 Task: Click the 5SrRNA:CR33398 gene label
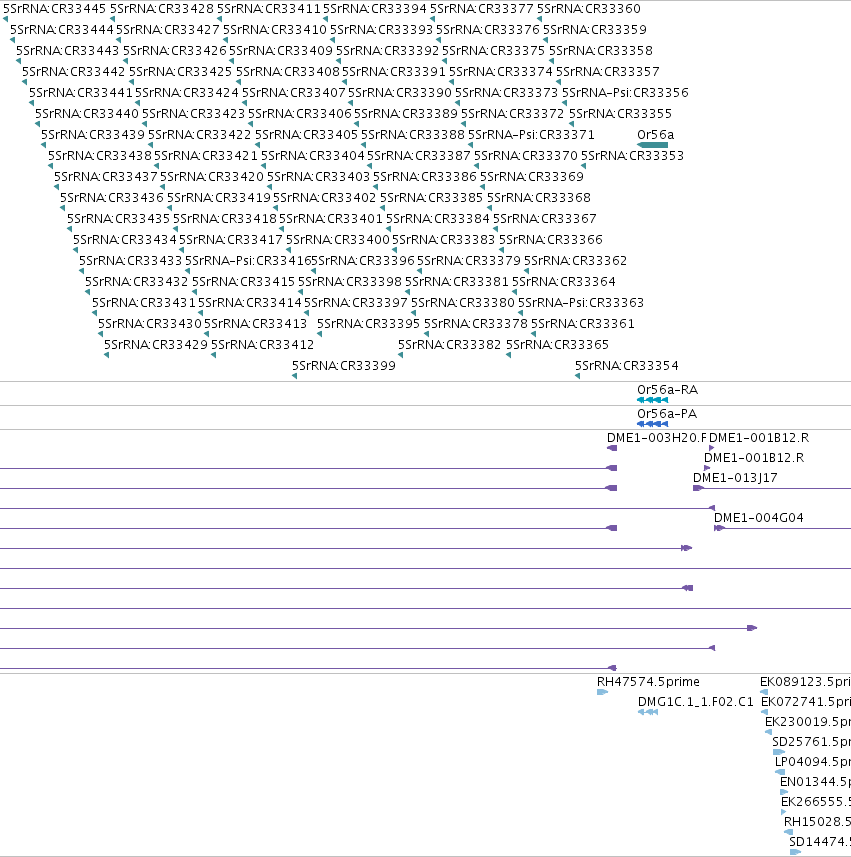(x=350, y=282)
